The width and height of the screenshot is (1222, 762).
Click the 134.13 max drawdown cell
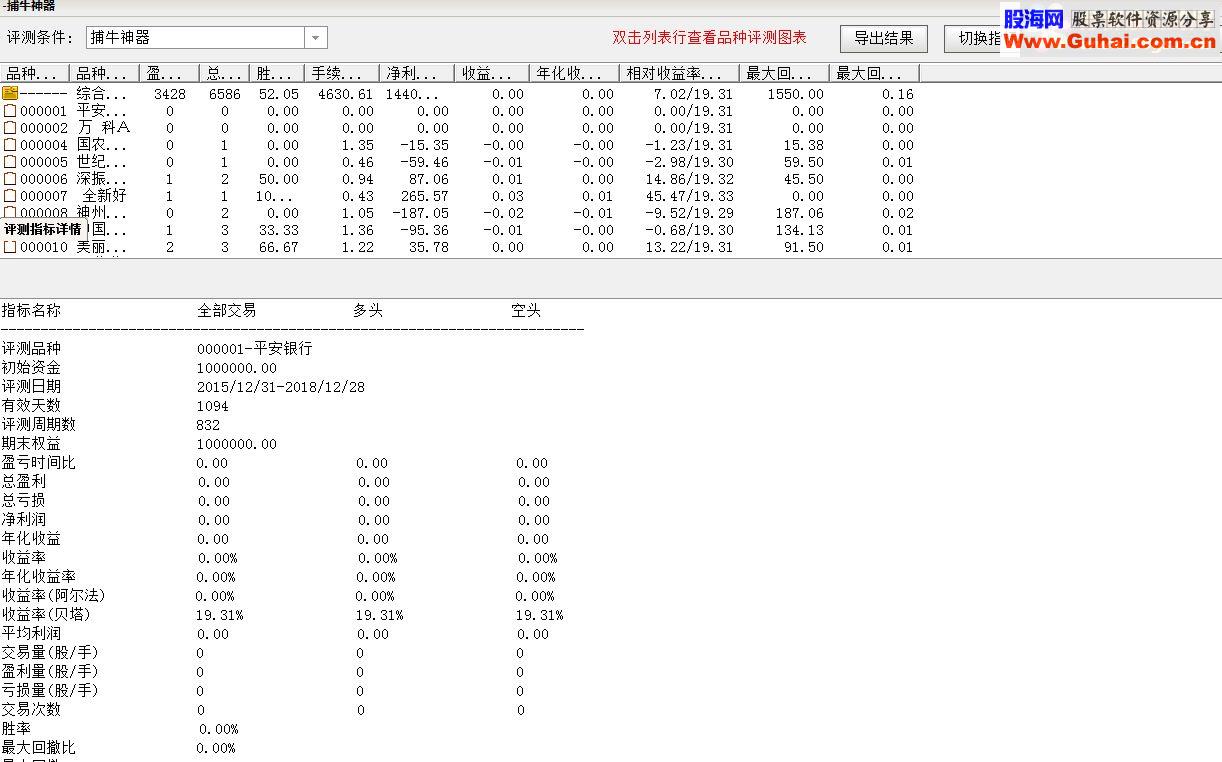[x=800, y=230]
